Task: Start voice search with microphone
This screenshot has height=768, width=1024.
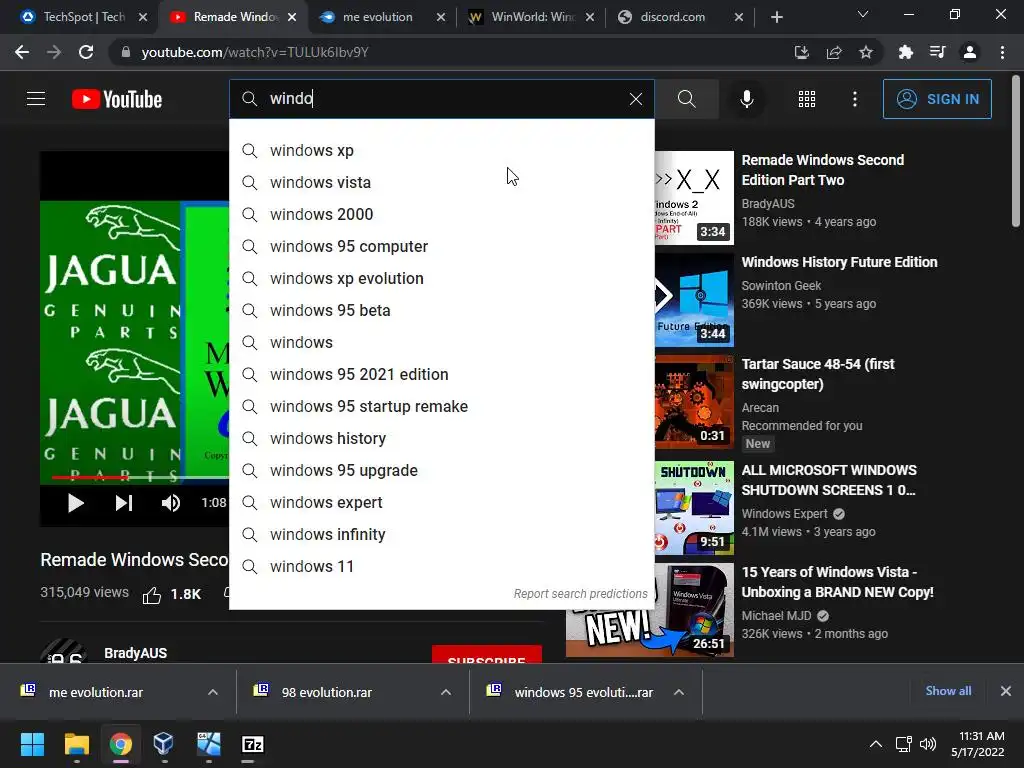Action: pyautogui.click(x=746, y=99)
